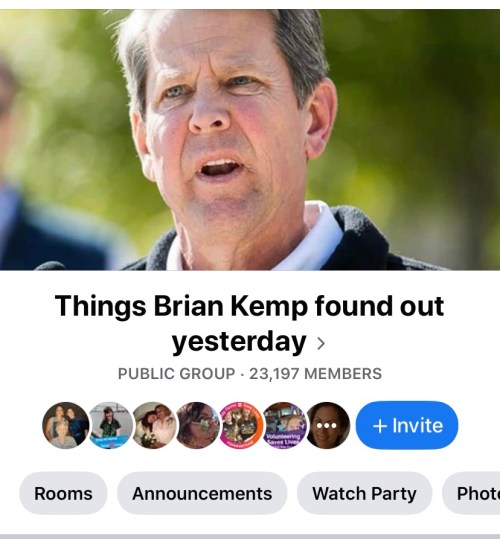
Task: Open 'Things Brian Kemp found out yesterday' title
Action: pyautogui.click(x=249, y=323)
